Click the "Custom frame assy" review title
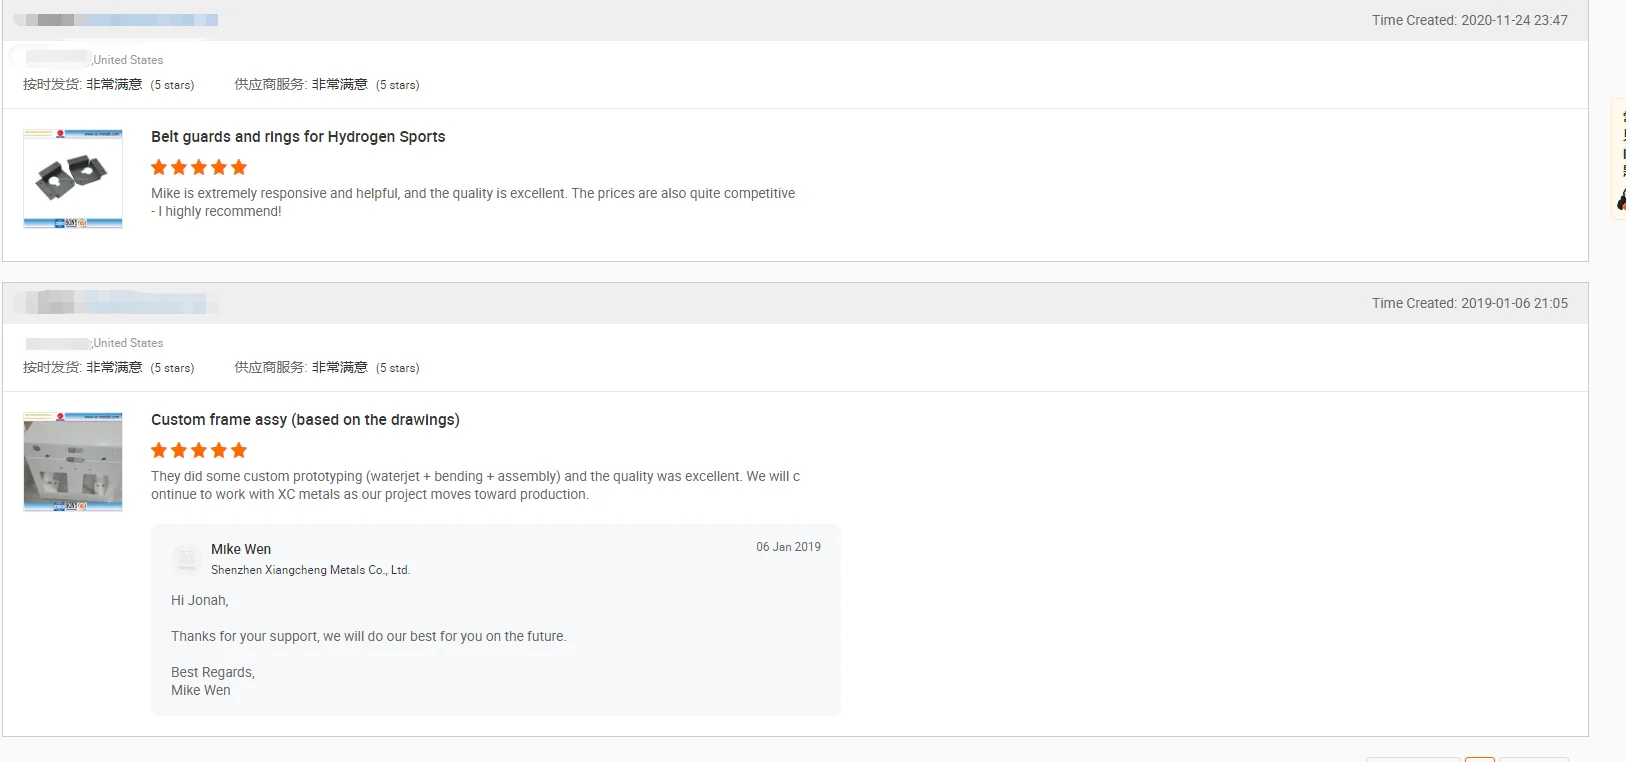This screenshot has height=762, width=1626. click(305, 420)
